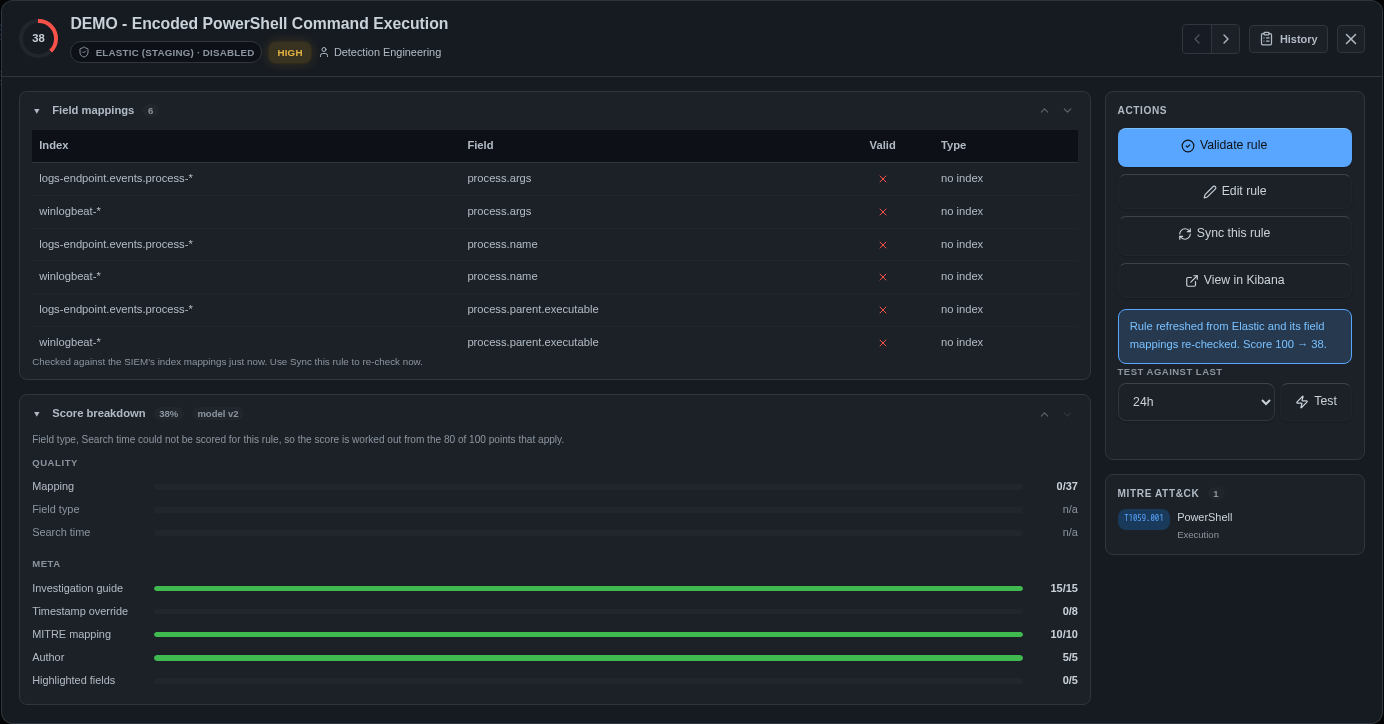The width and height of the screenshot is (1384, 724).
Task: Run the Test button
Action: point(1316,402)
